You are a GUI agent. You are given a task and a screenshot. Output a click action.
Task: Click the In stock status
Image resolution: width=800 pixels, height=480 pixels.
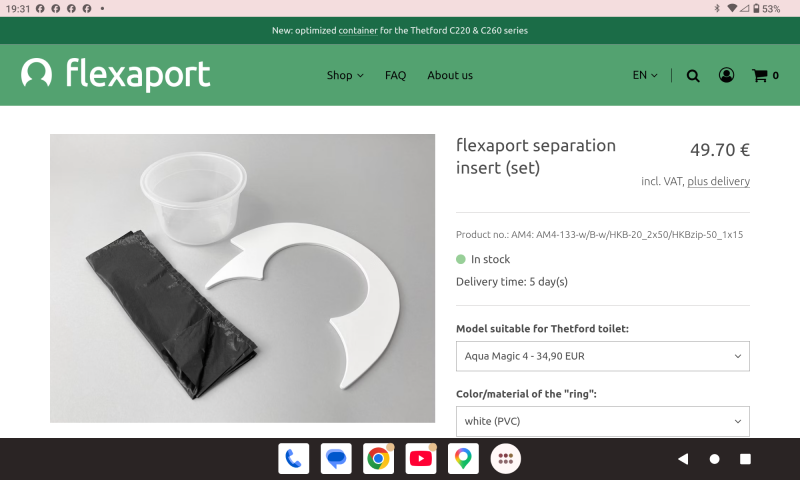tap(483, 259)
